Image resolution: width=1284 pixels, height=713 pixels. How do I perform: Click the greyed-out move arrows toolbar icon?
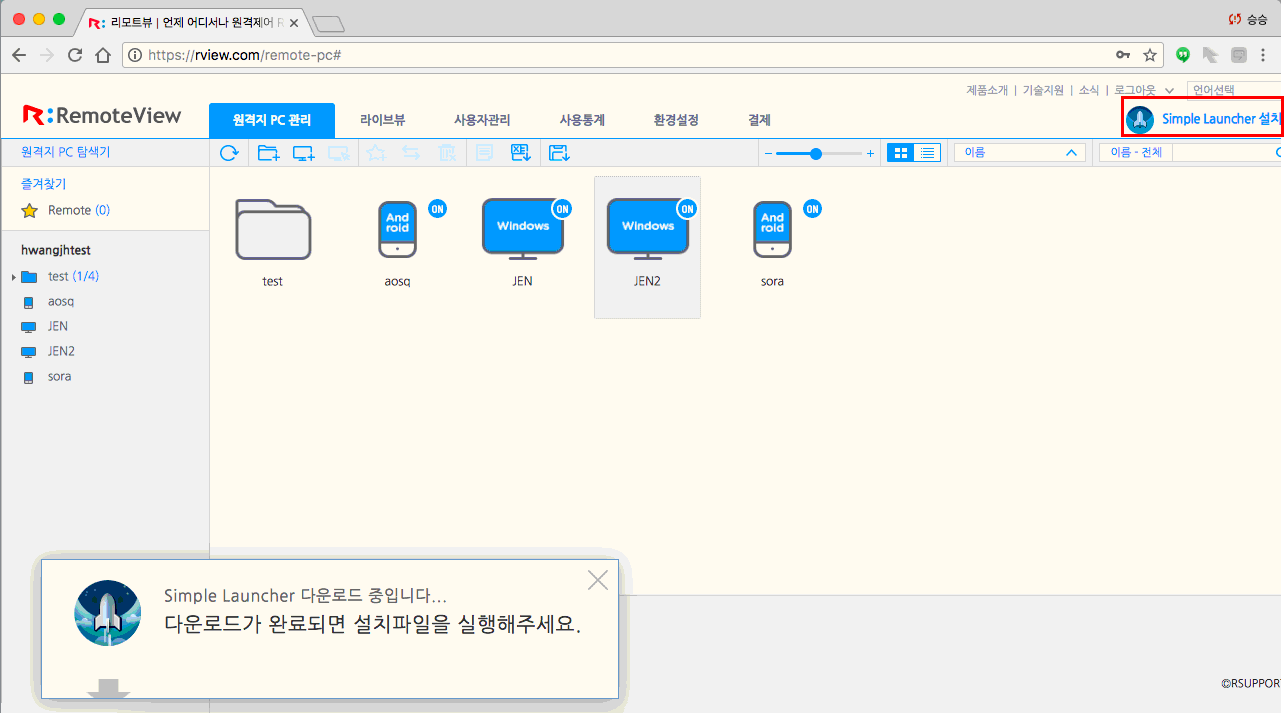click(411, 153)
